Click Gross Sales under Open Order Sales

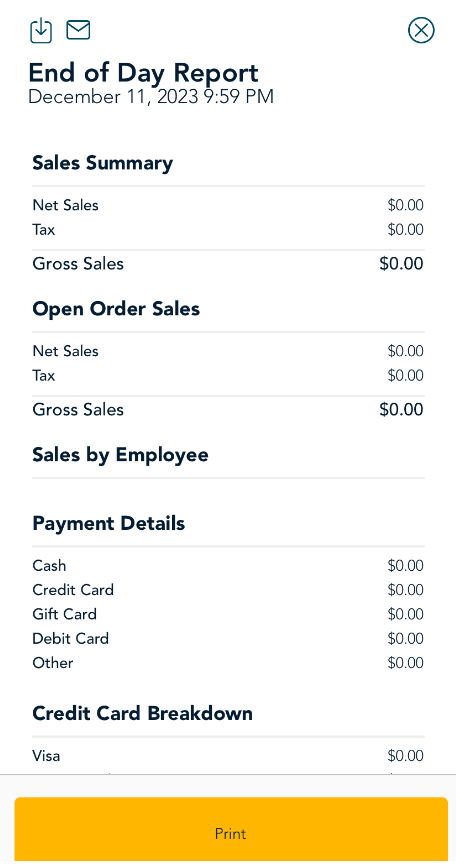[228, 410]
